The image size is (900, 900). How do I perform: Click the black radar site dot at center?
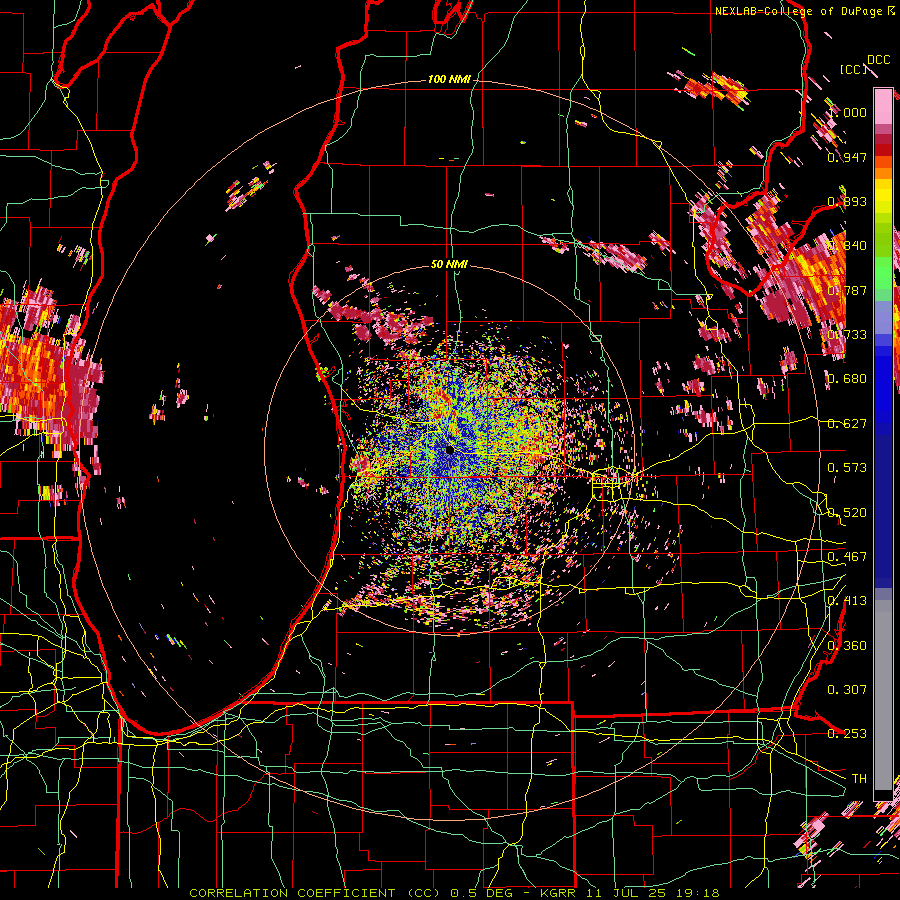click(450, 449)
